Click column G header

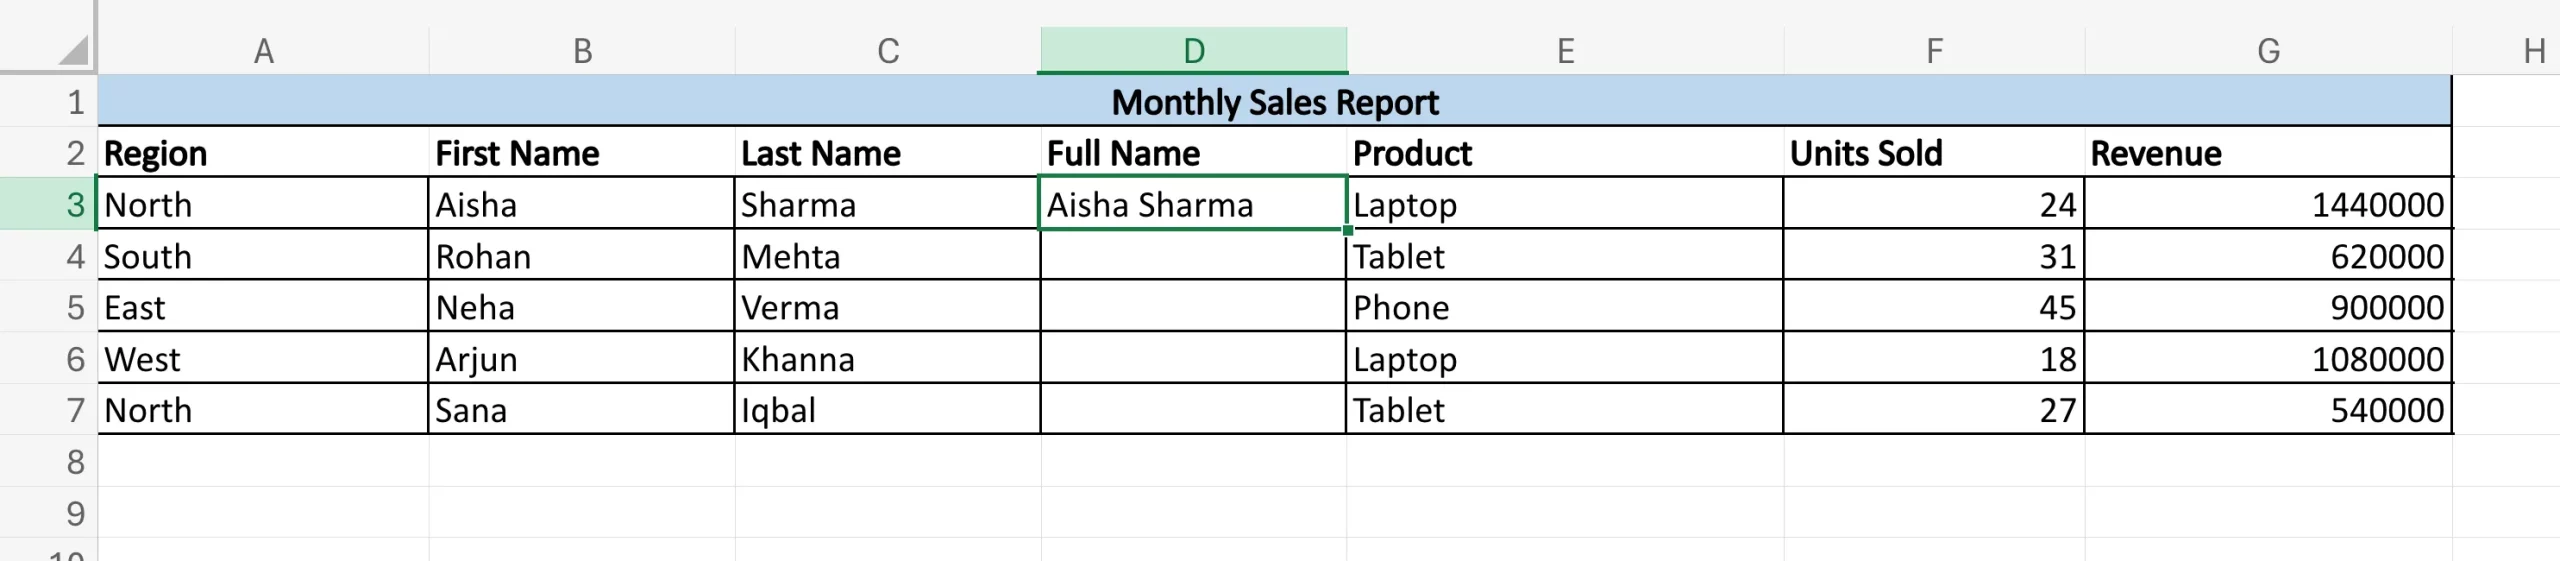pyautogui.click(x=2268, y=50)
